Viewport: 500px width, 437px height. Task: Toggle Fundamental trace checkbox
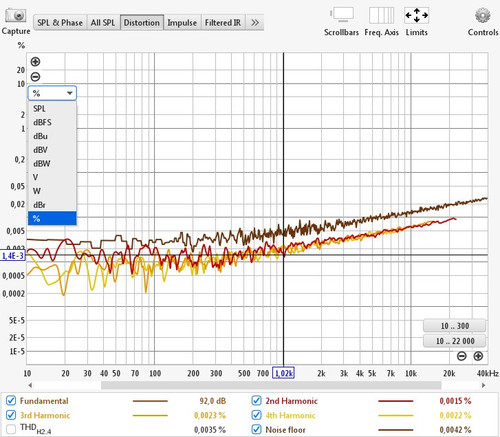pos(11,401)
